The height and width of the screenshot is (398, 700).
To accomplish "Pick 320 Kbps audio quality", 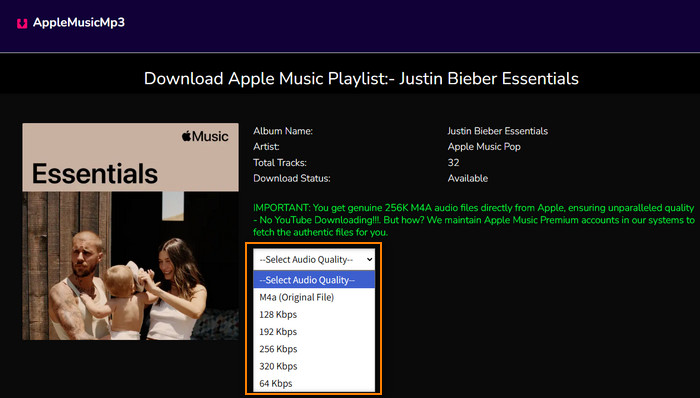I will point(314,366).
